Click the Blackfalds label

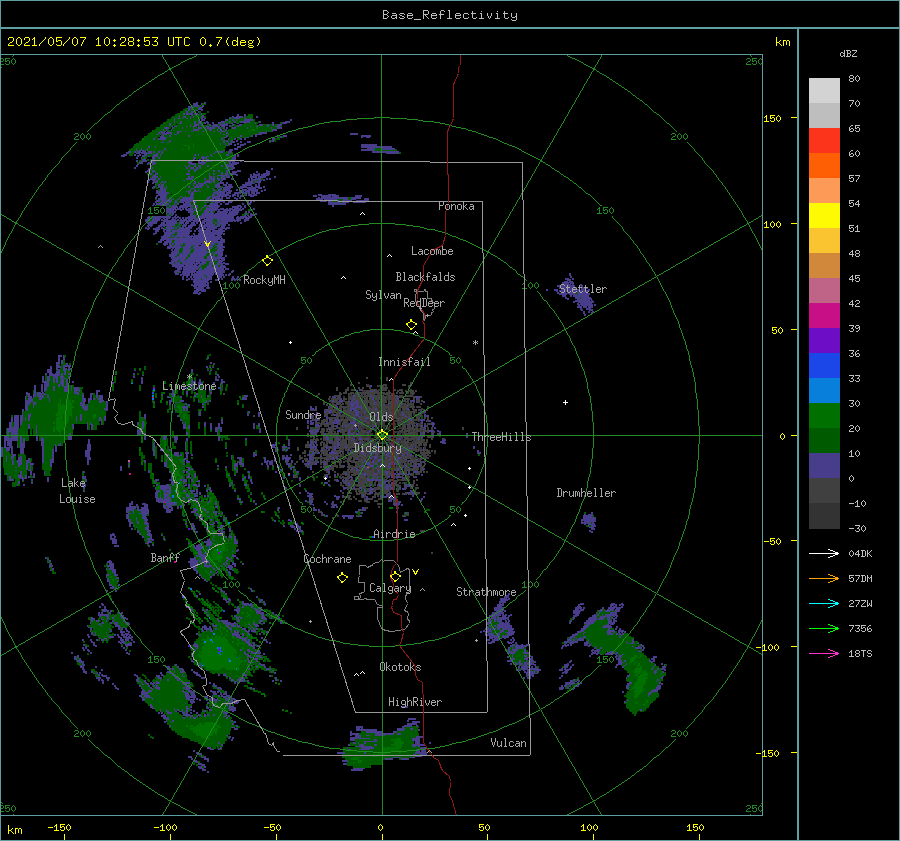[x=425, y=277]
